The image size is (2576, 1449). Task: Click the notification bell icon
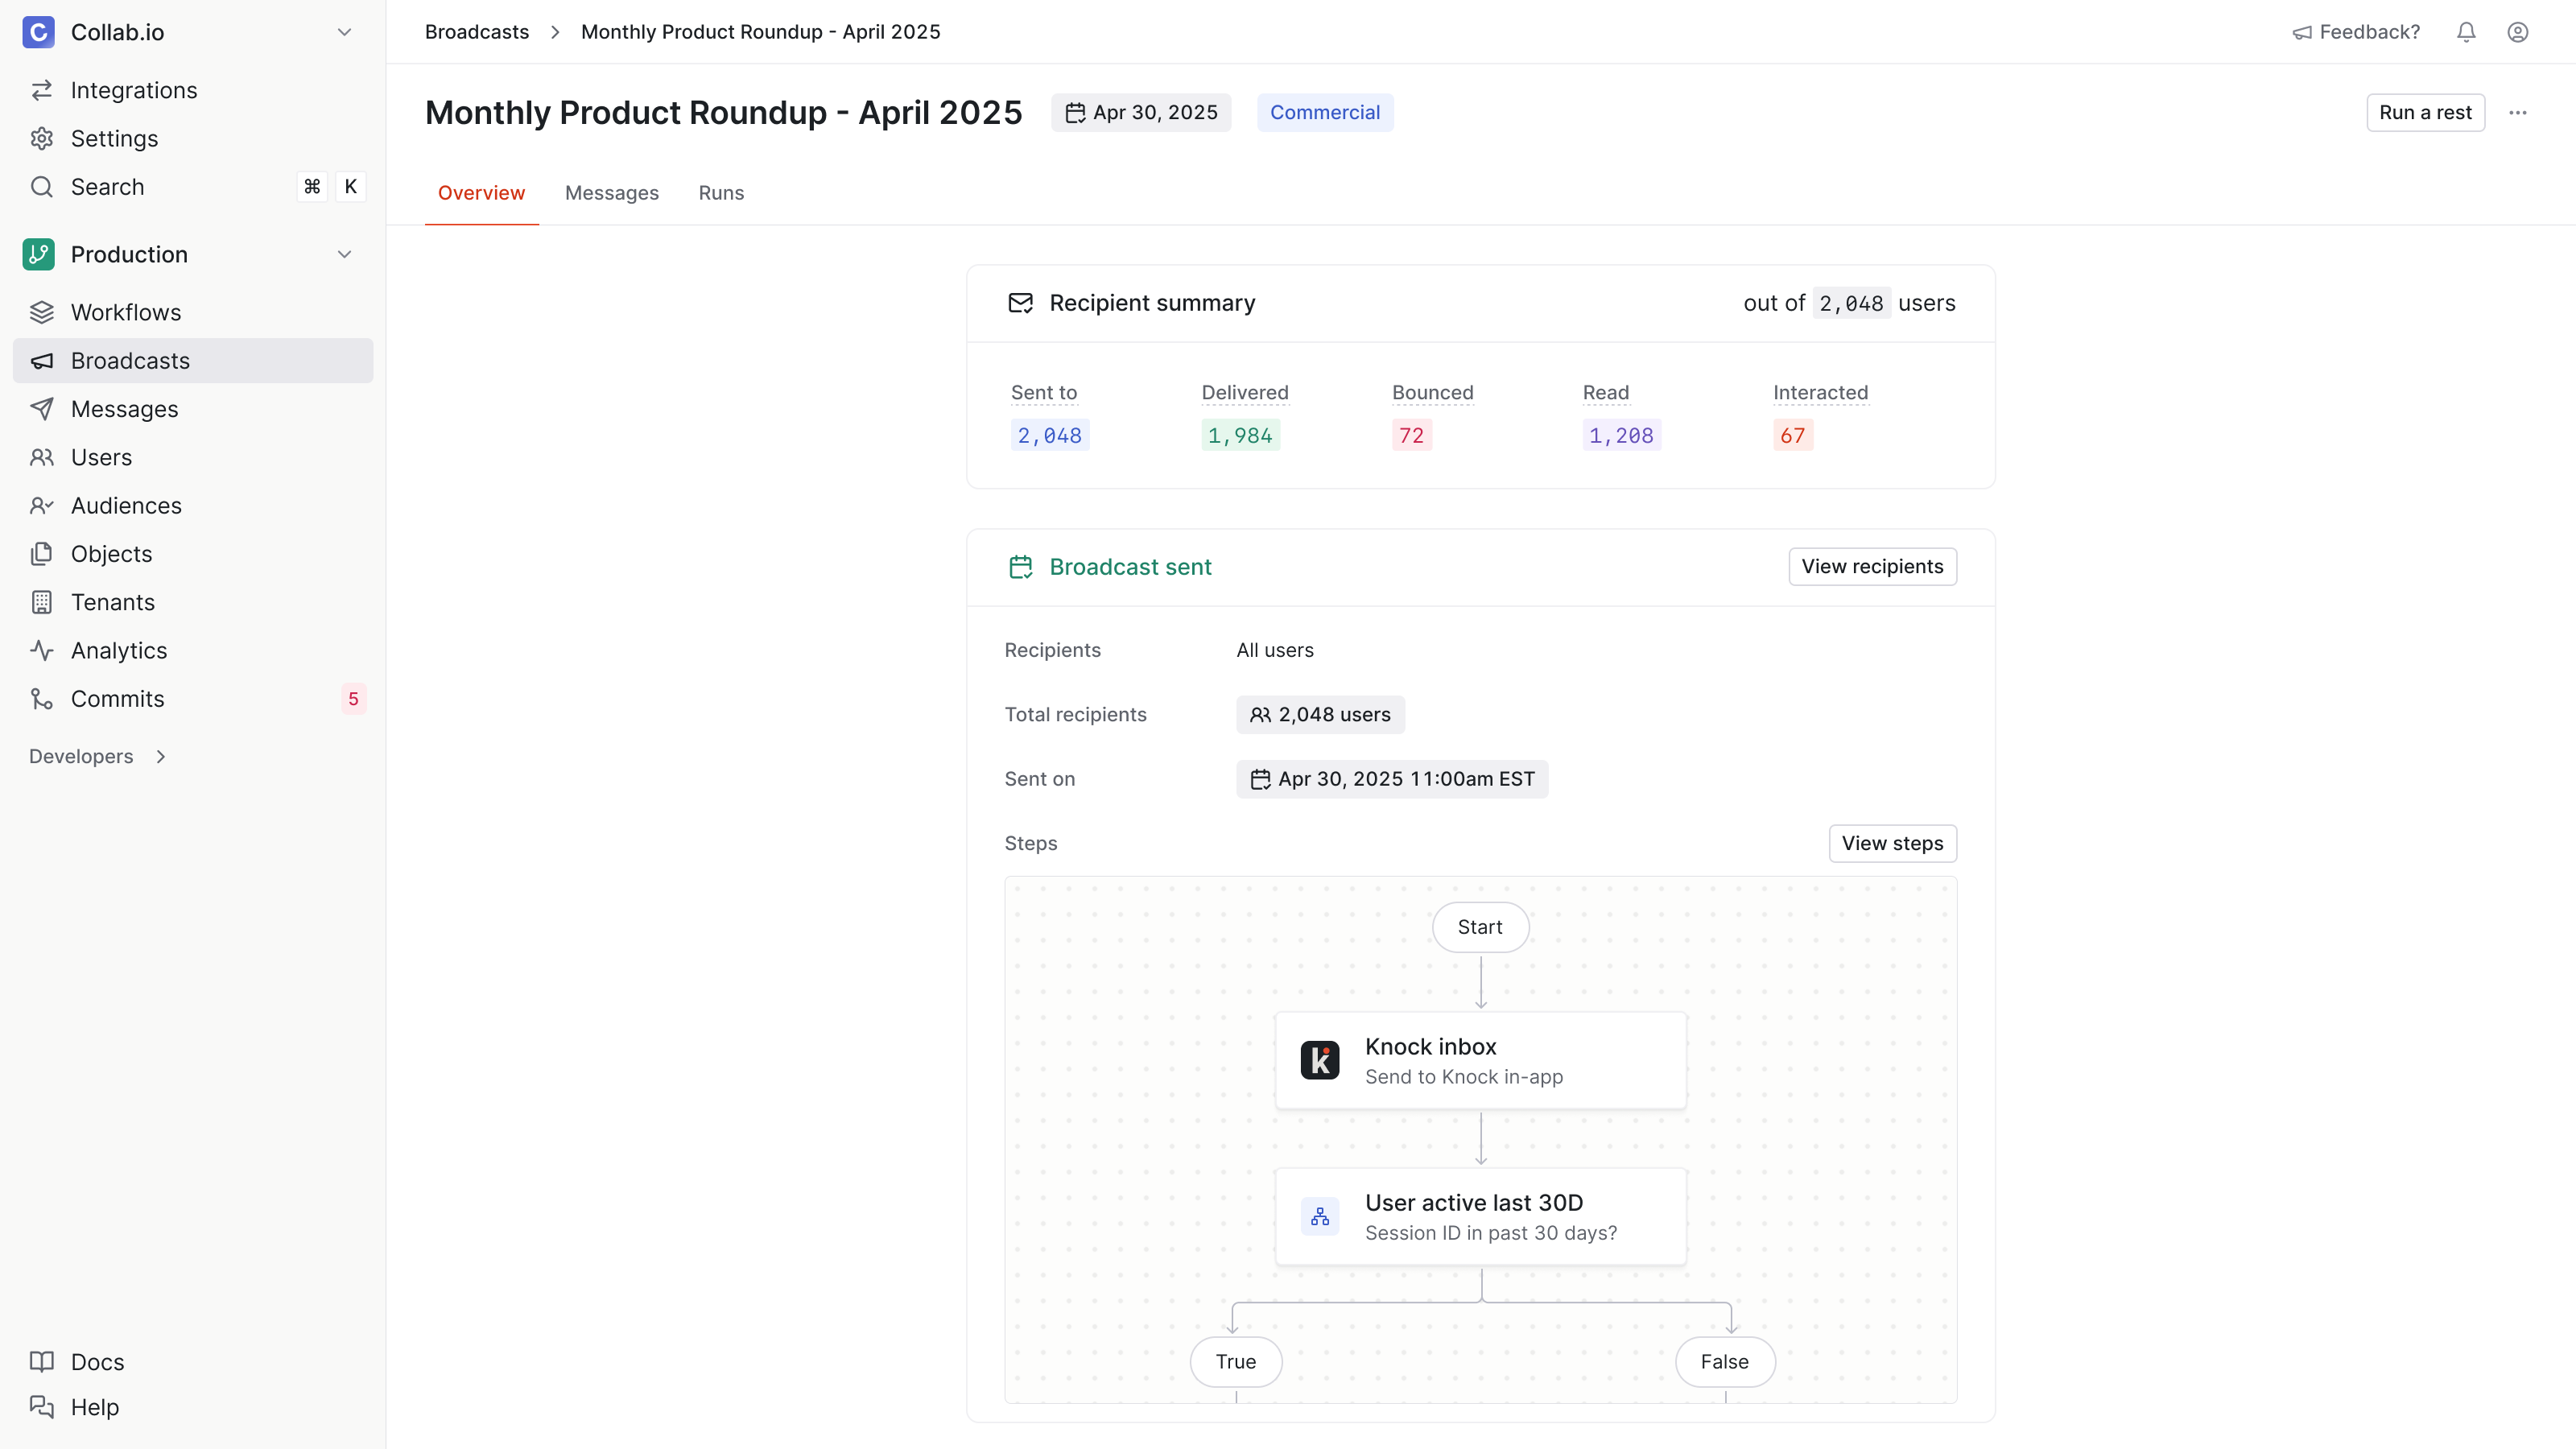click(x=2465, y=31)
